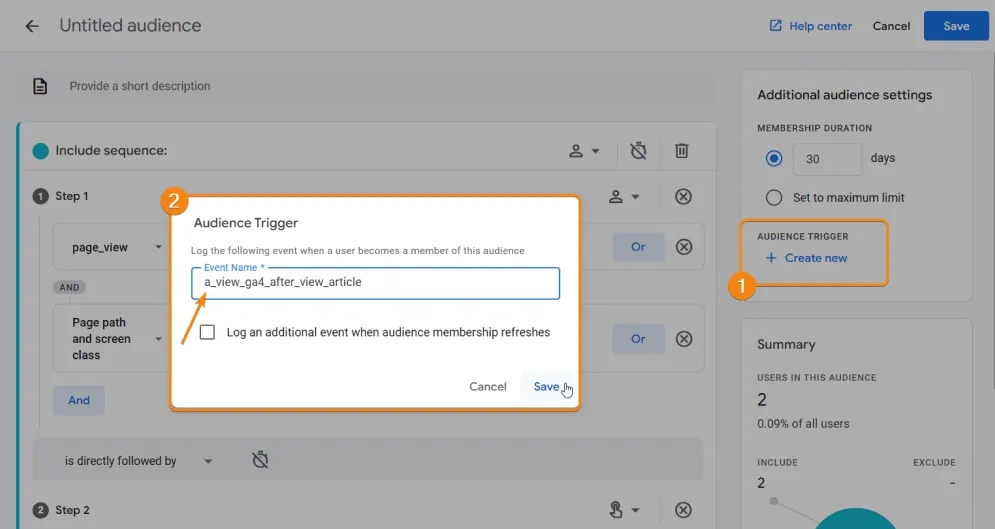Click the 'Step 1' label
This screenshot has width=995, height=529.
pyautogui.click(x=72, y=196)
